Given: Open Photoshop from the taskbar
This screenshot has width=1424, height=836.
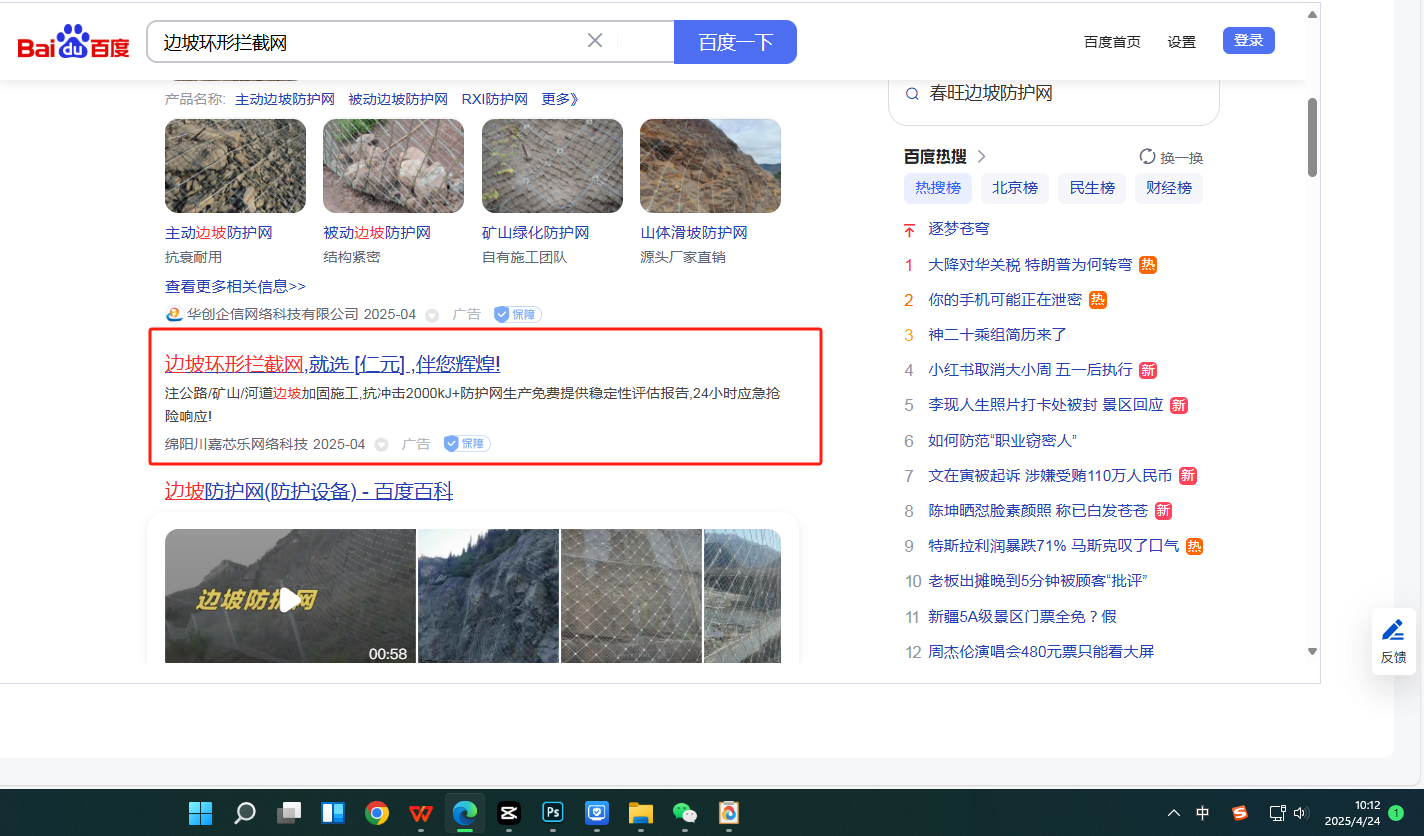Looking at the screenshot, I should pos(553,812).
